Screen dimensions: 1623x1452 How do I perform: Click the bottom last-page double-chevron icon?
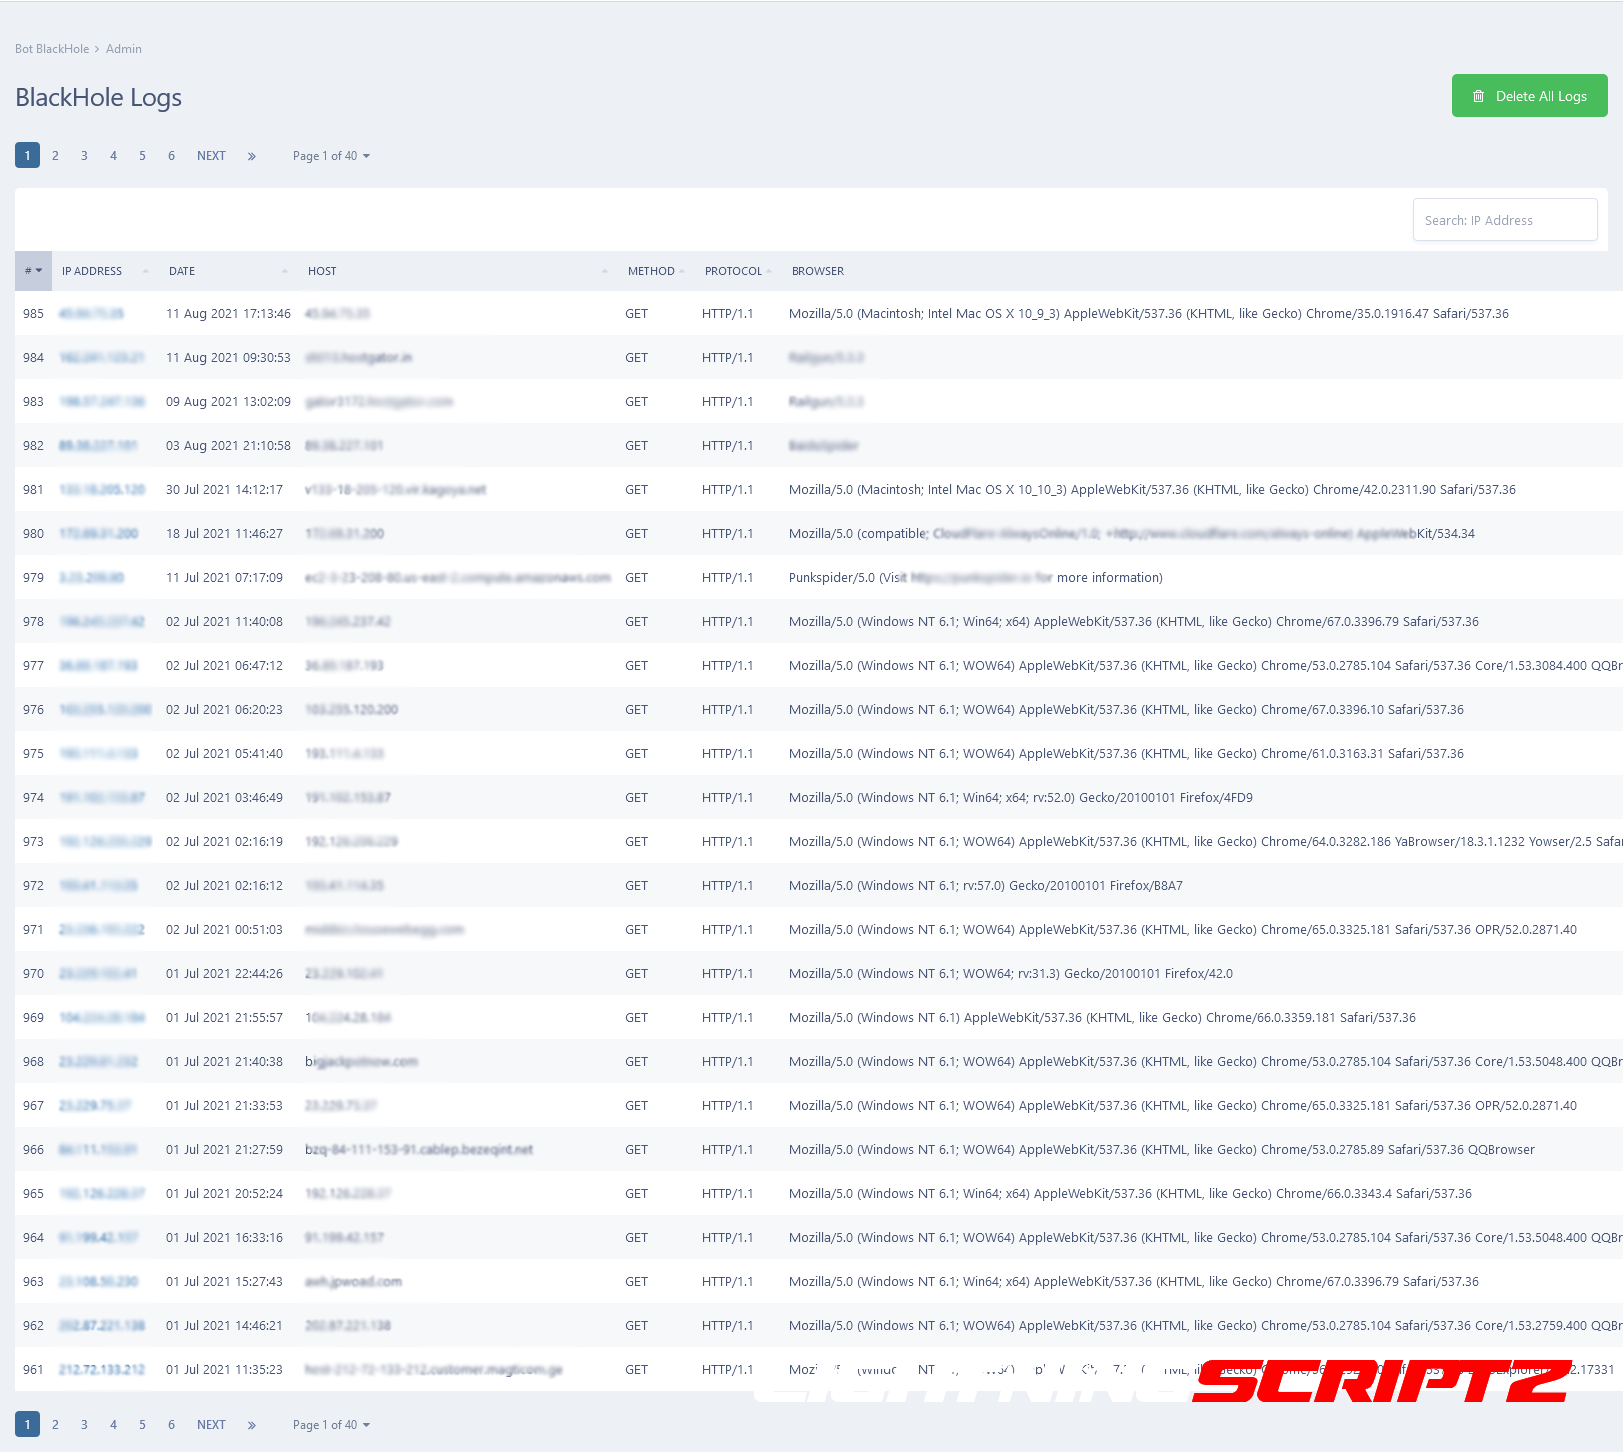252,1425
